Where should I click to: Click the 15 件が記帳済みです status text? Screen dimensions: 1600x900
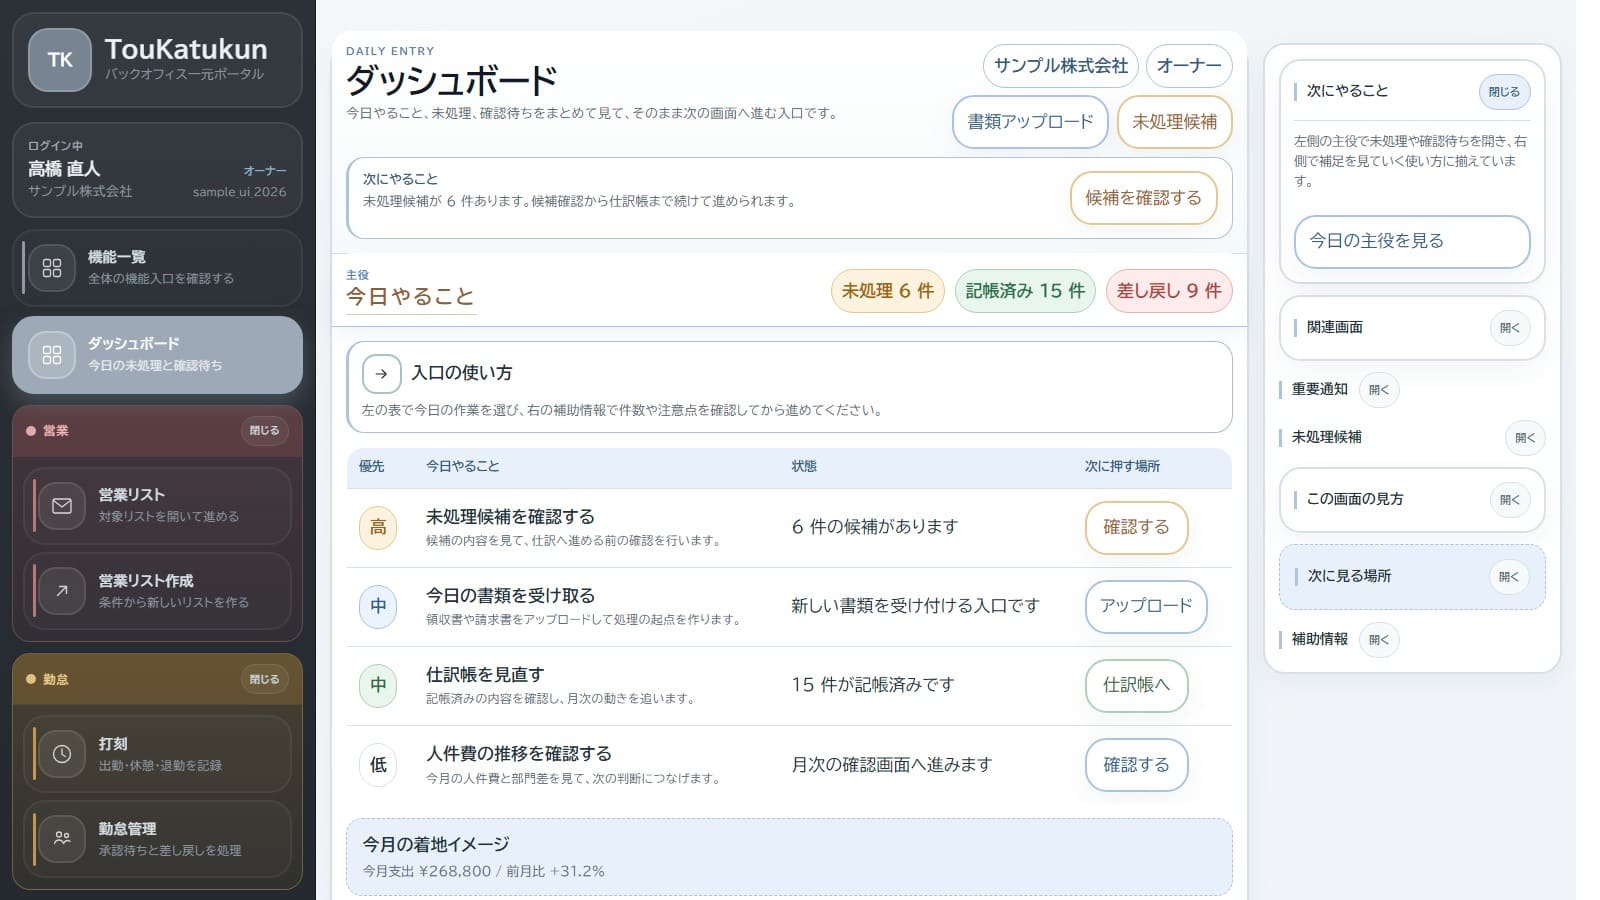[873, 685]
